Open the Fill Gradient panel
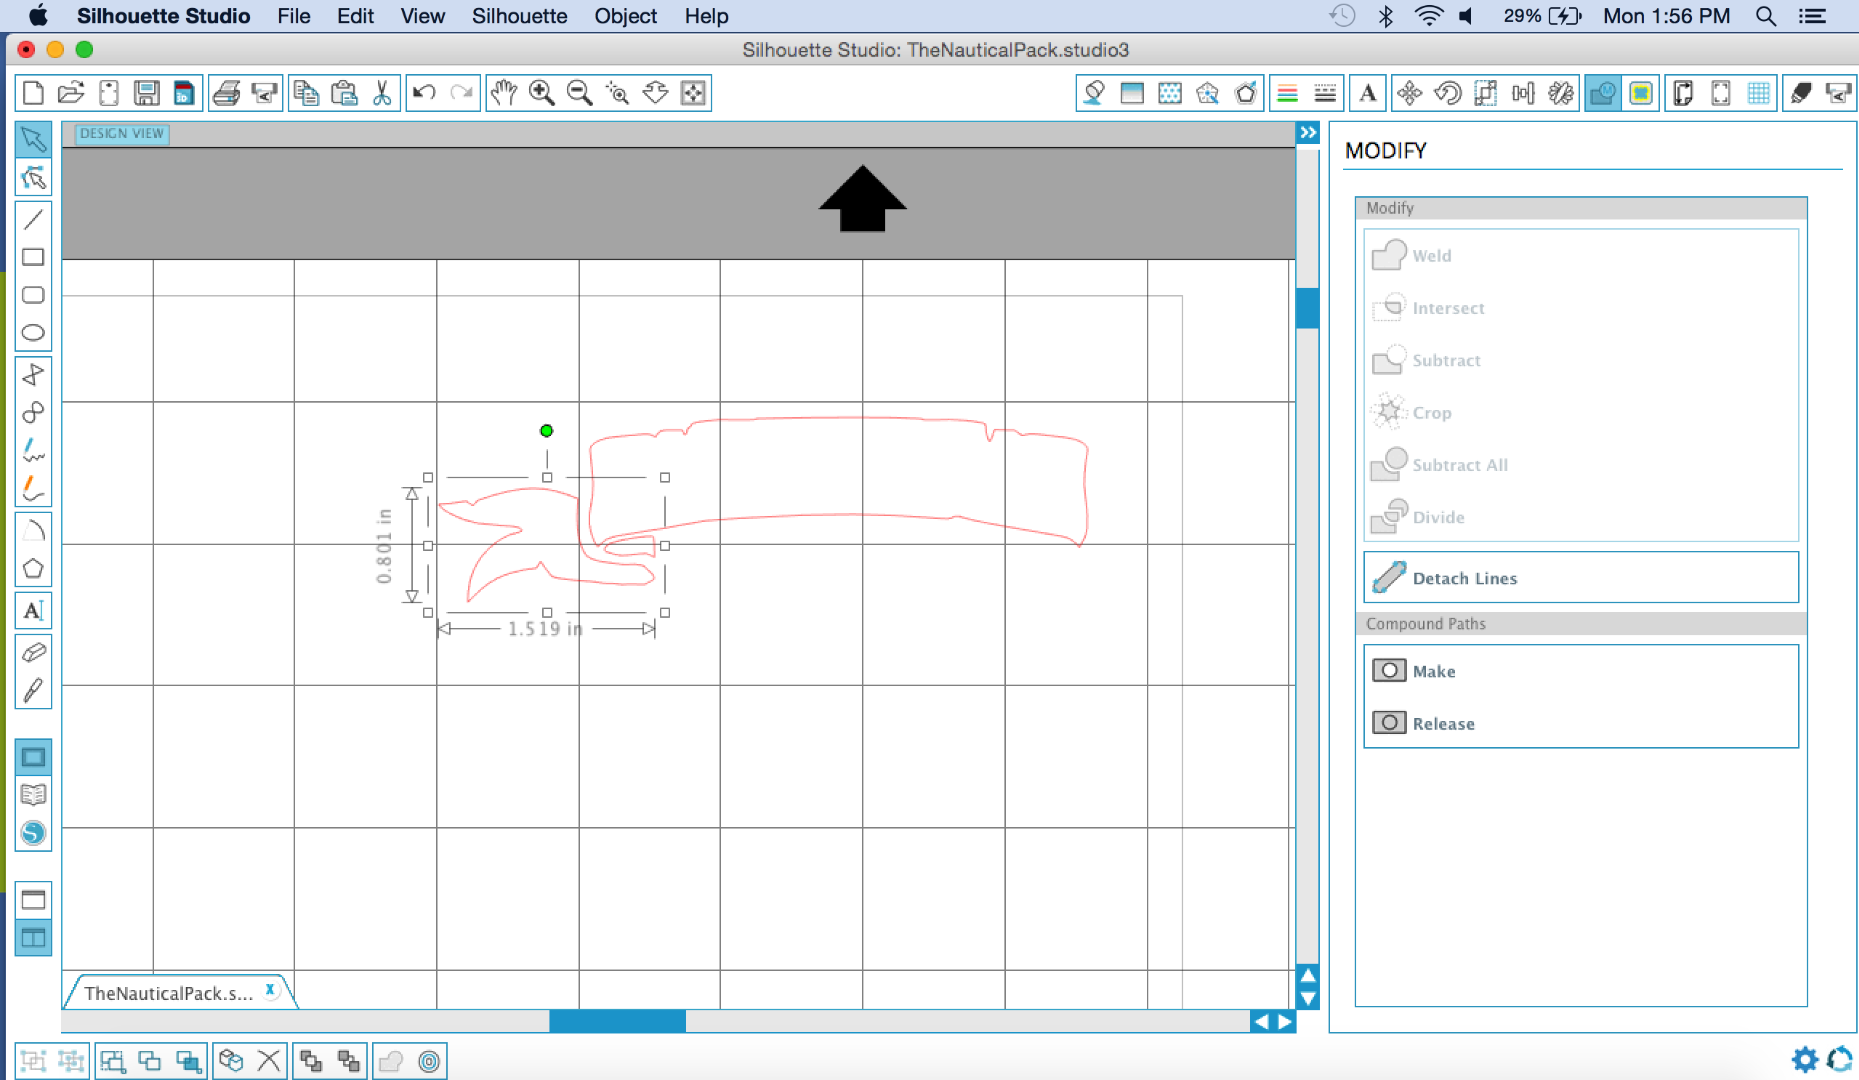This screenshot has width=1859, height=1080. [x=1132, y=93]
